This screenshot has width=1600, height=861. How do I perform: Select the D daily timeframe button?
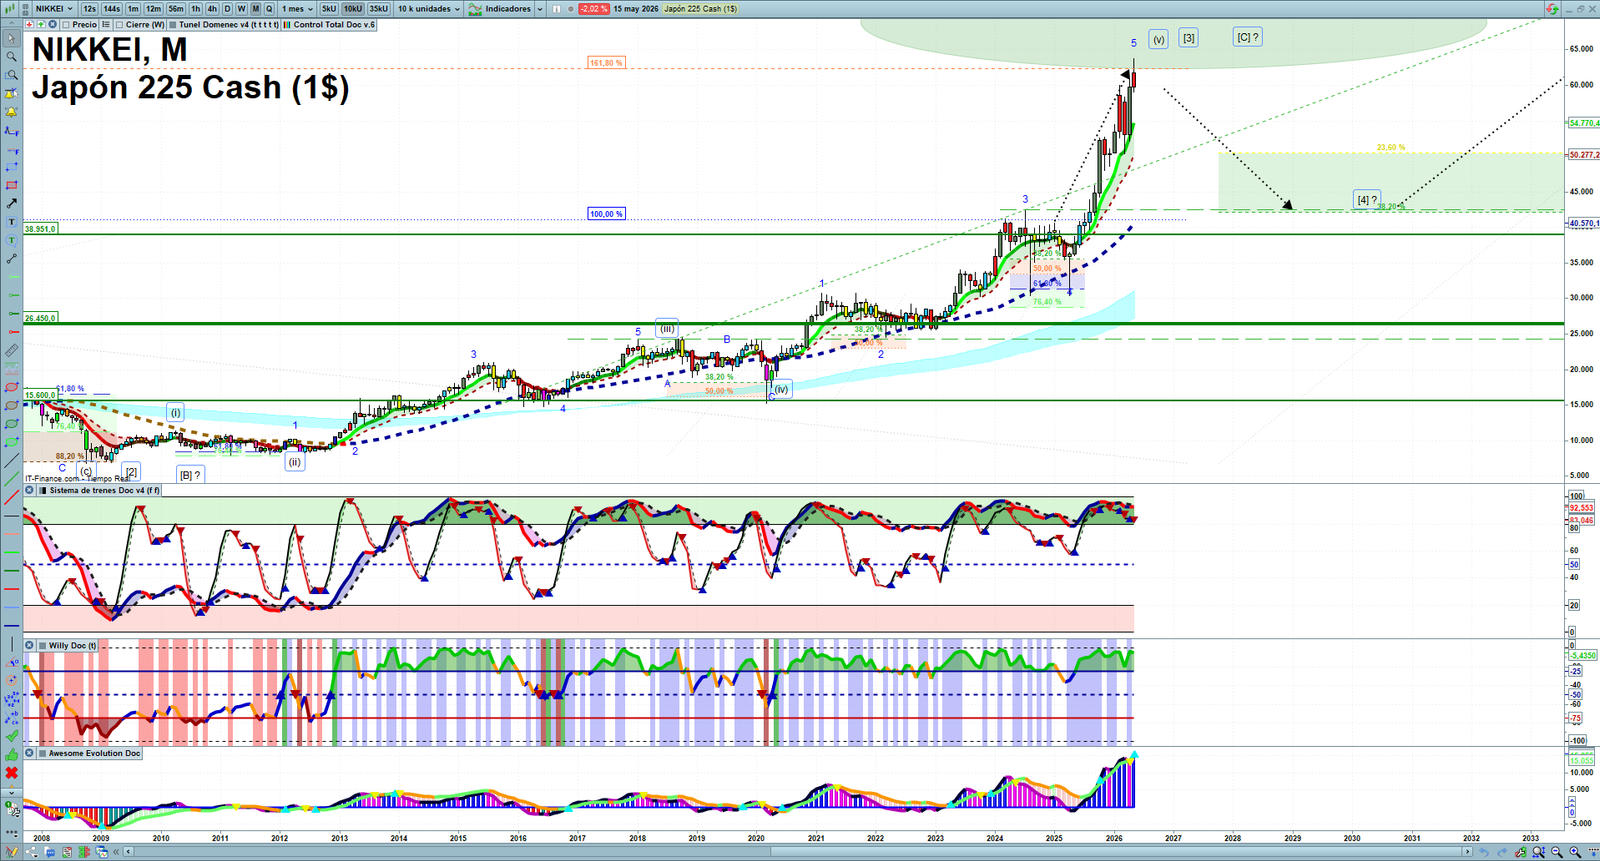click(227, 9)
